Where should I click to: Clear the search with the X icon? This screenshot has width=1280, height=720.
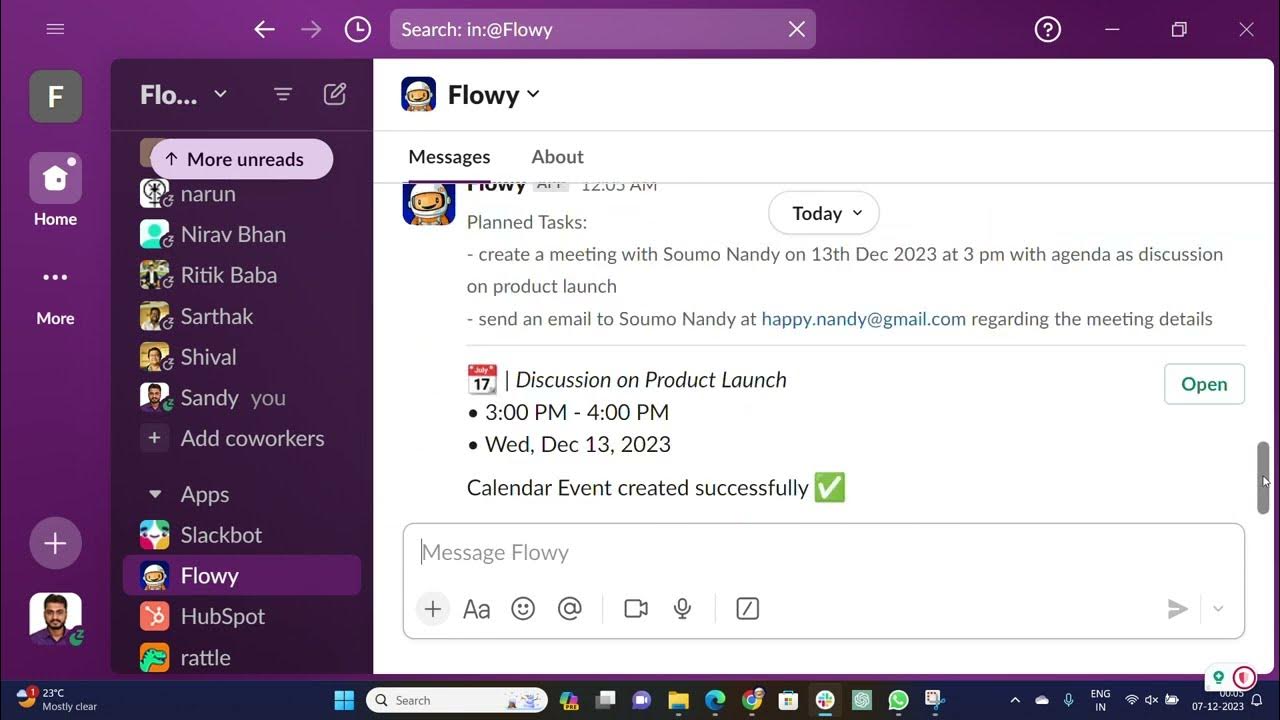pyautogui.click(x=796, y=29)
